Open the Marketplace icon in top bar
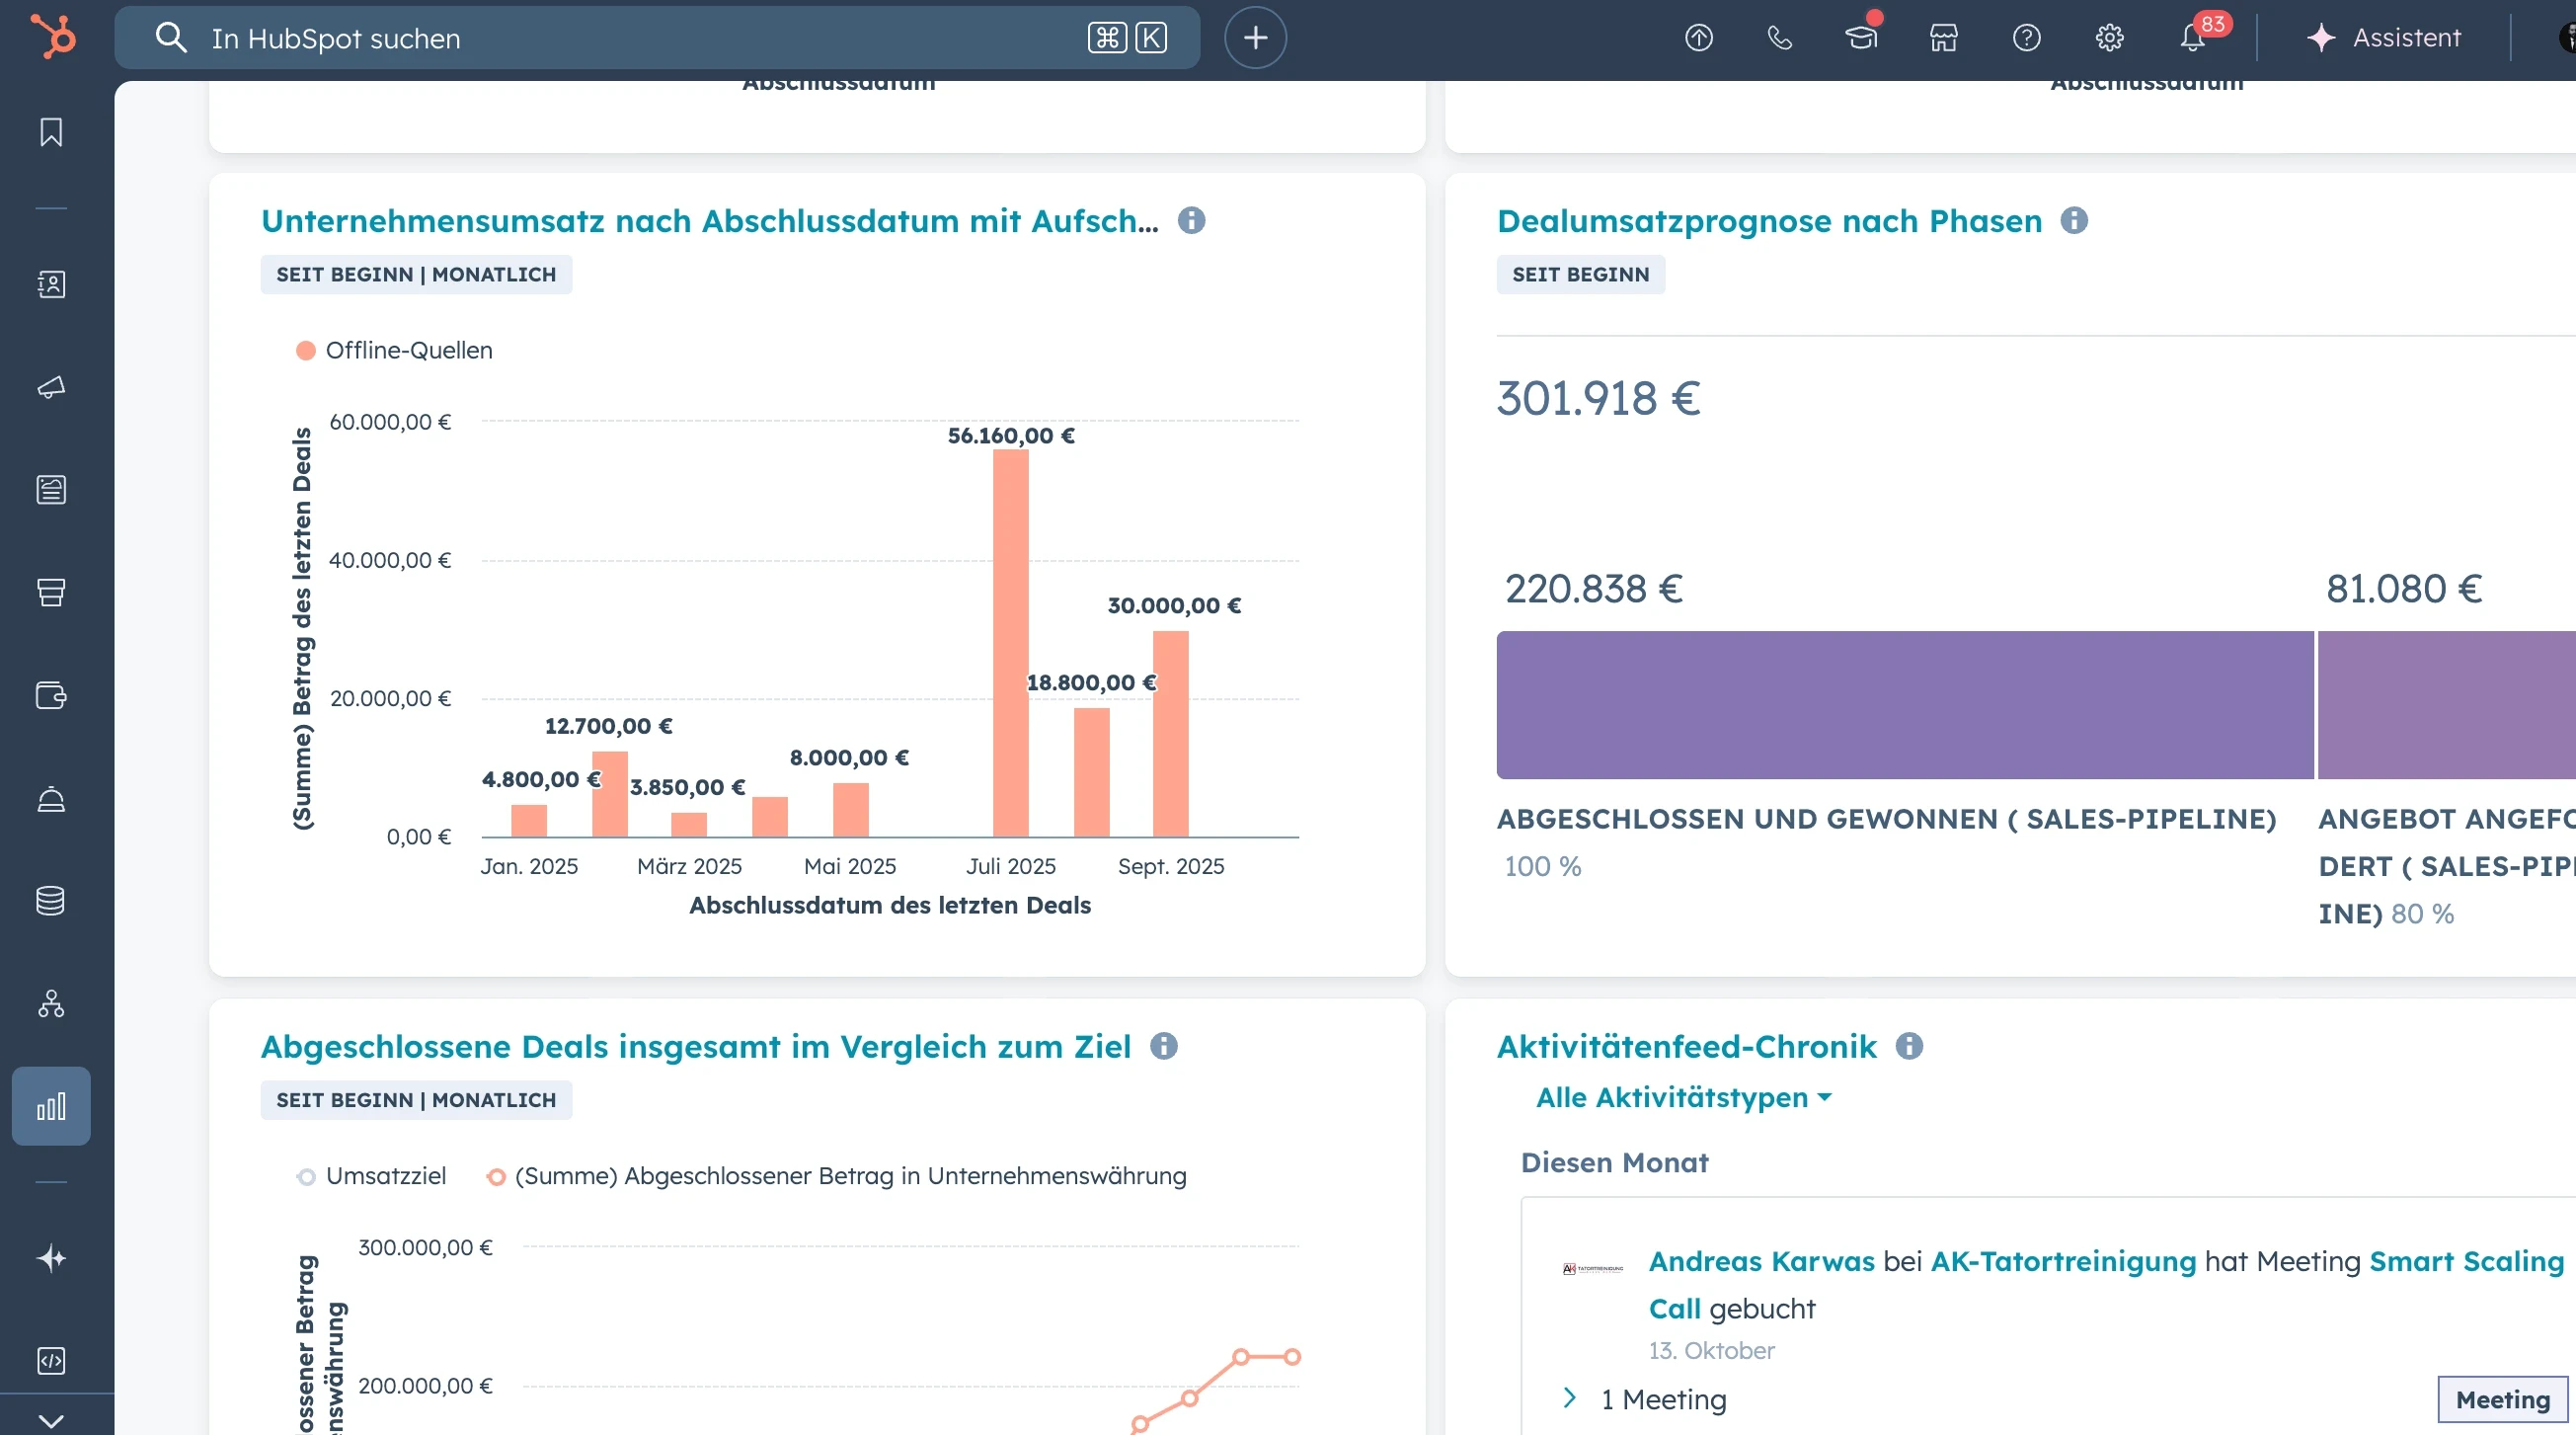 [x=1942, y=38]
